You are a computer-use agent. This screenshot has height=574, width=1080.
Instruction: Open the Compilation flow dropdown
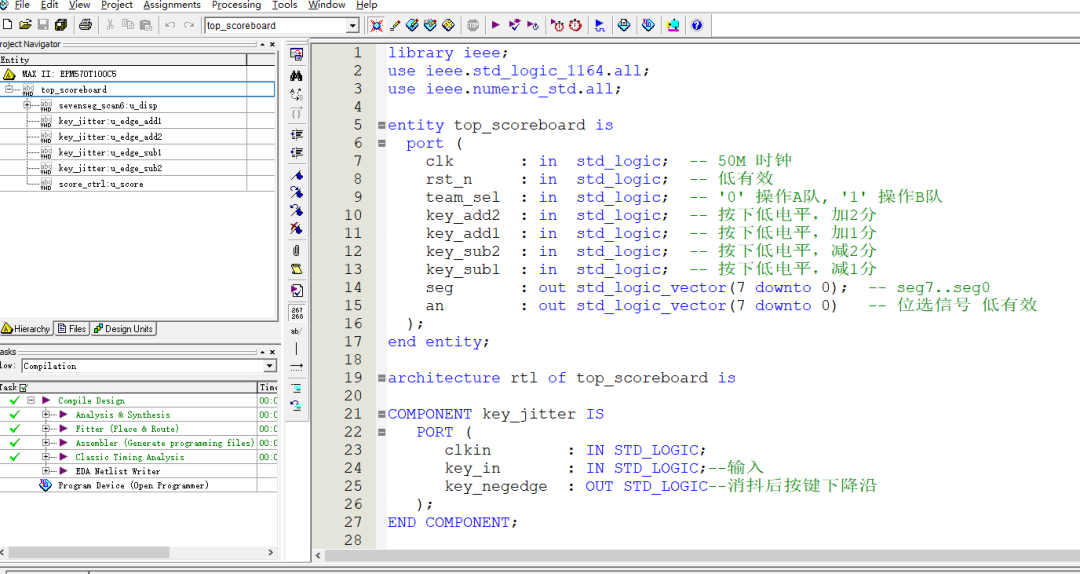270,366
